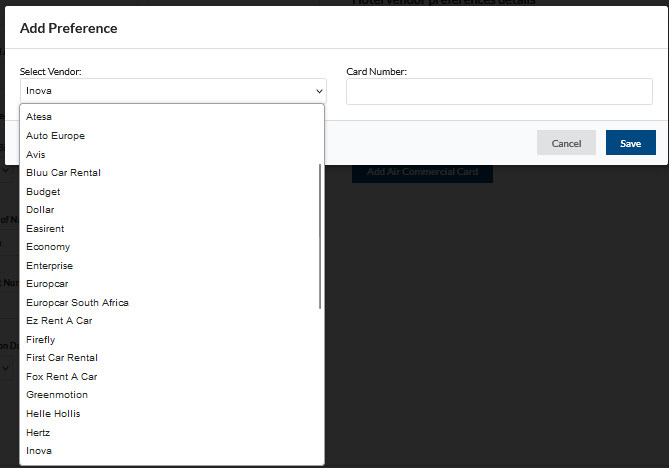669x468 pixels.
Task: Select Avis as the vendor
Action: 172,154
